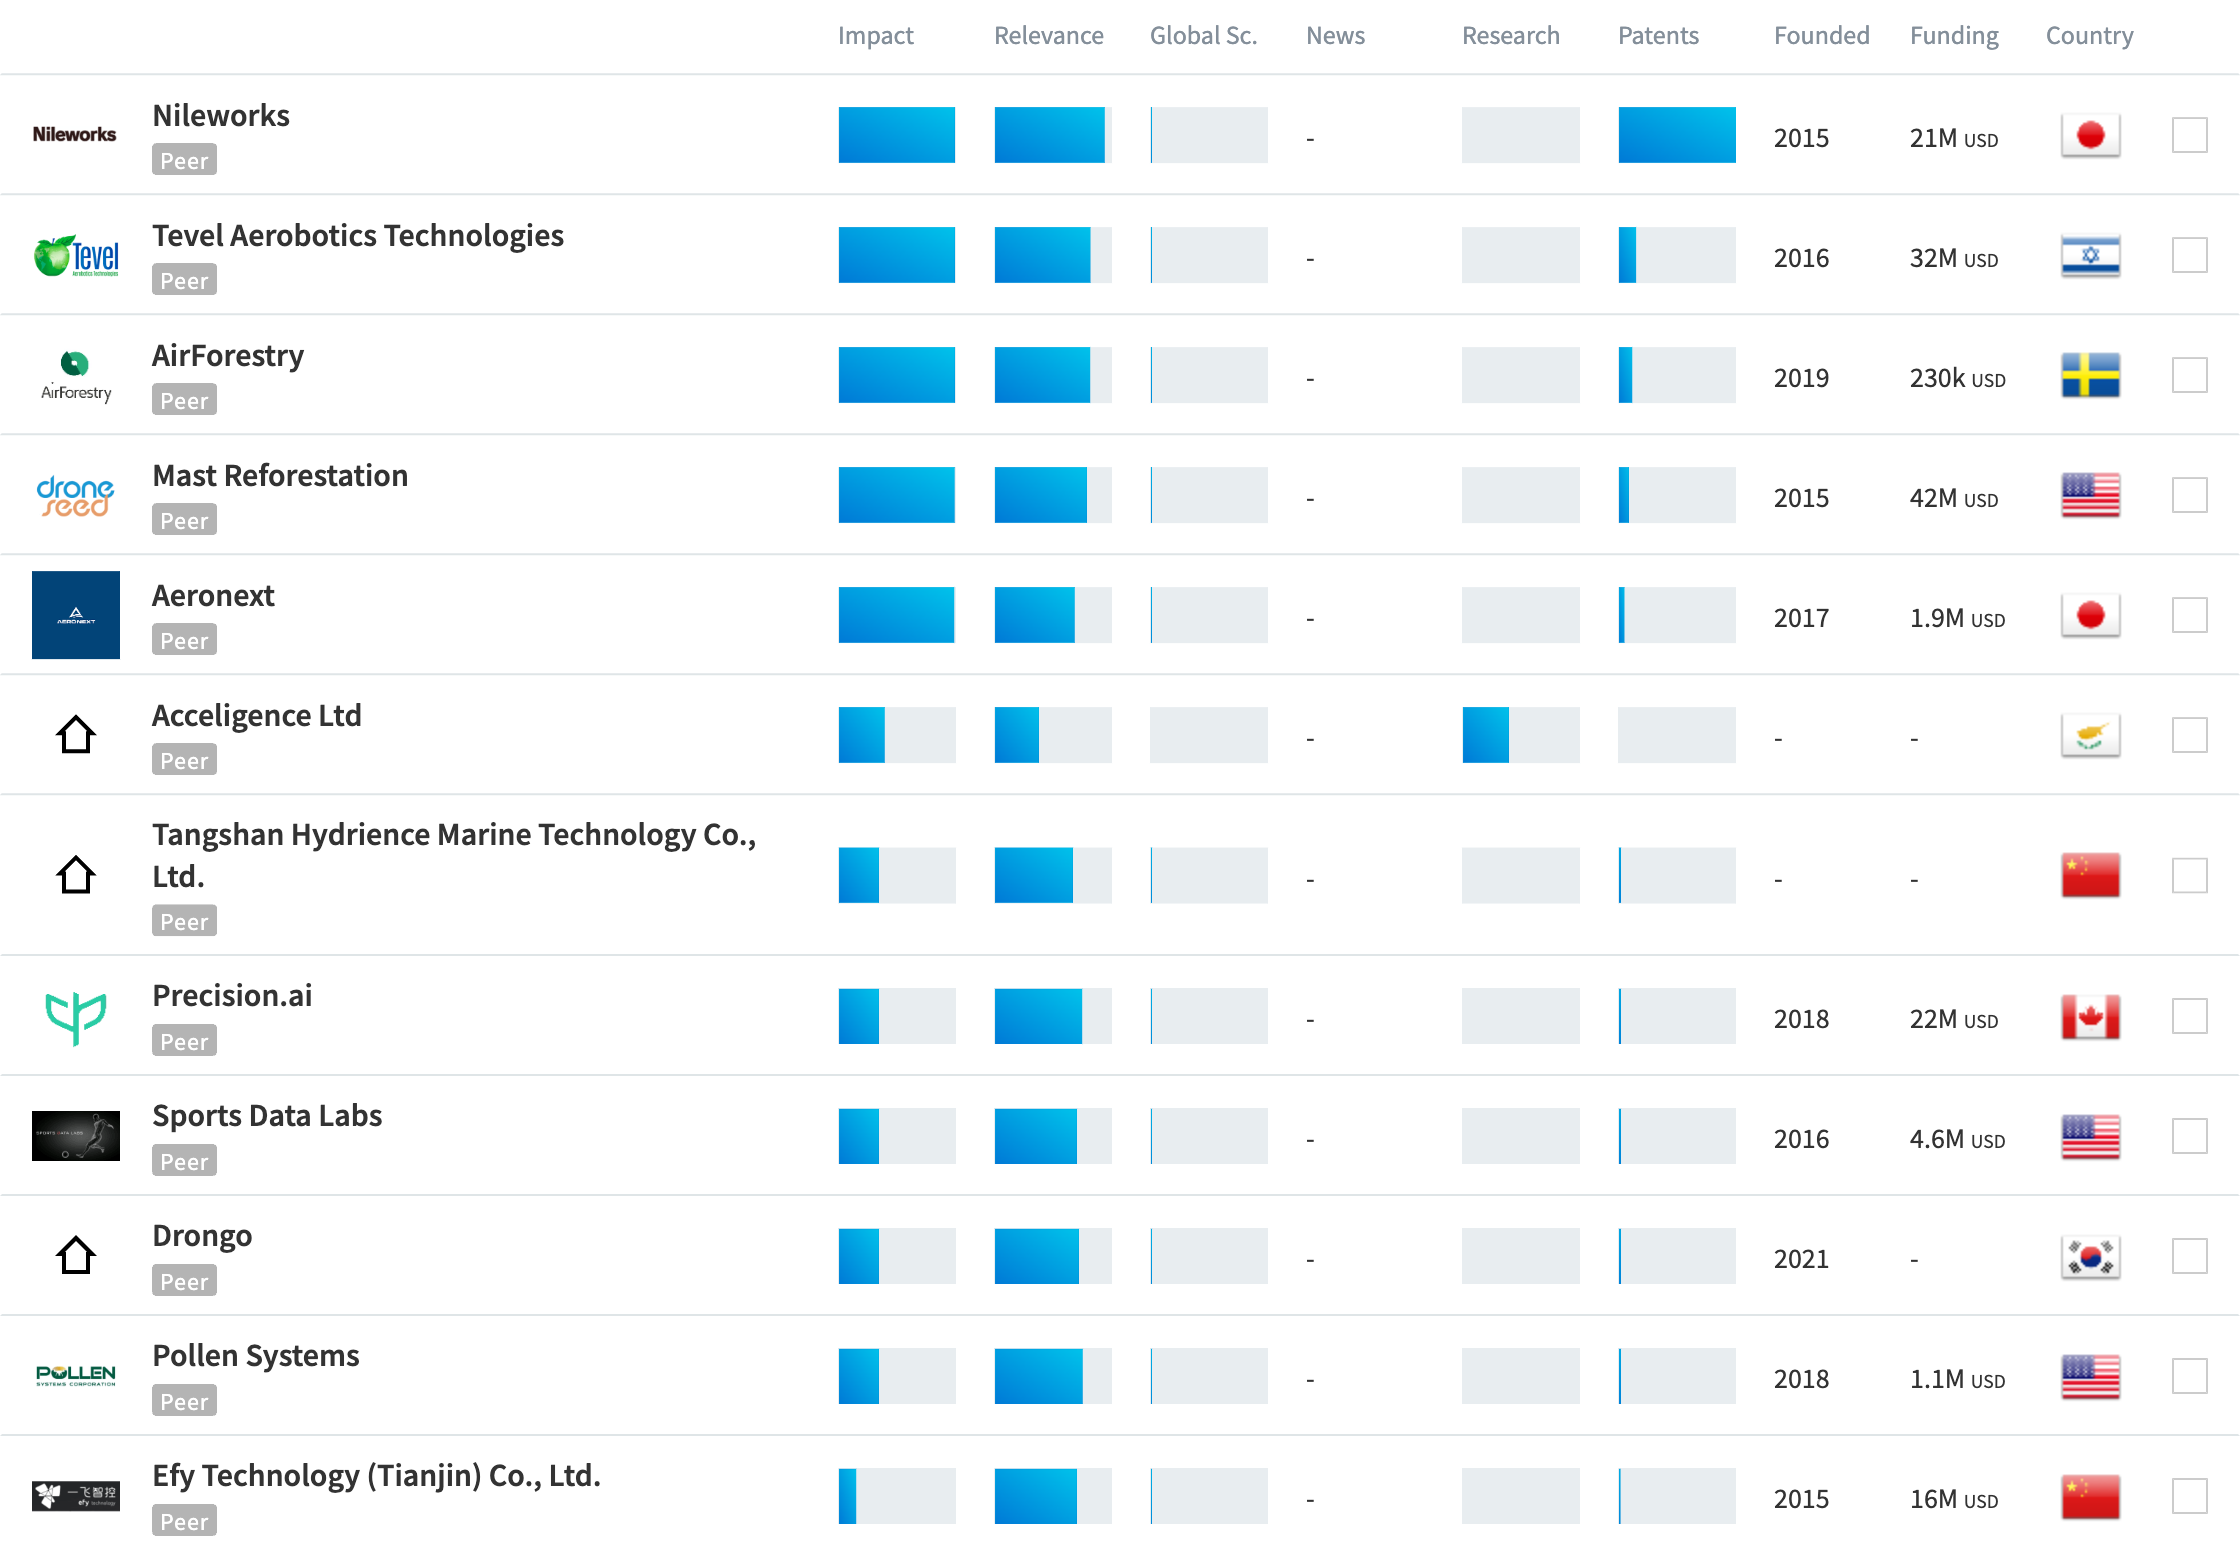Click the drone seed logo
2240x1556 pixels.
pyautogui.click(x=75, y=496)
